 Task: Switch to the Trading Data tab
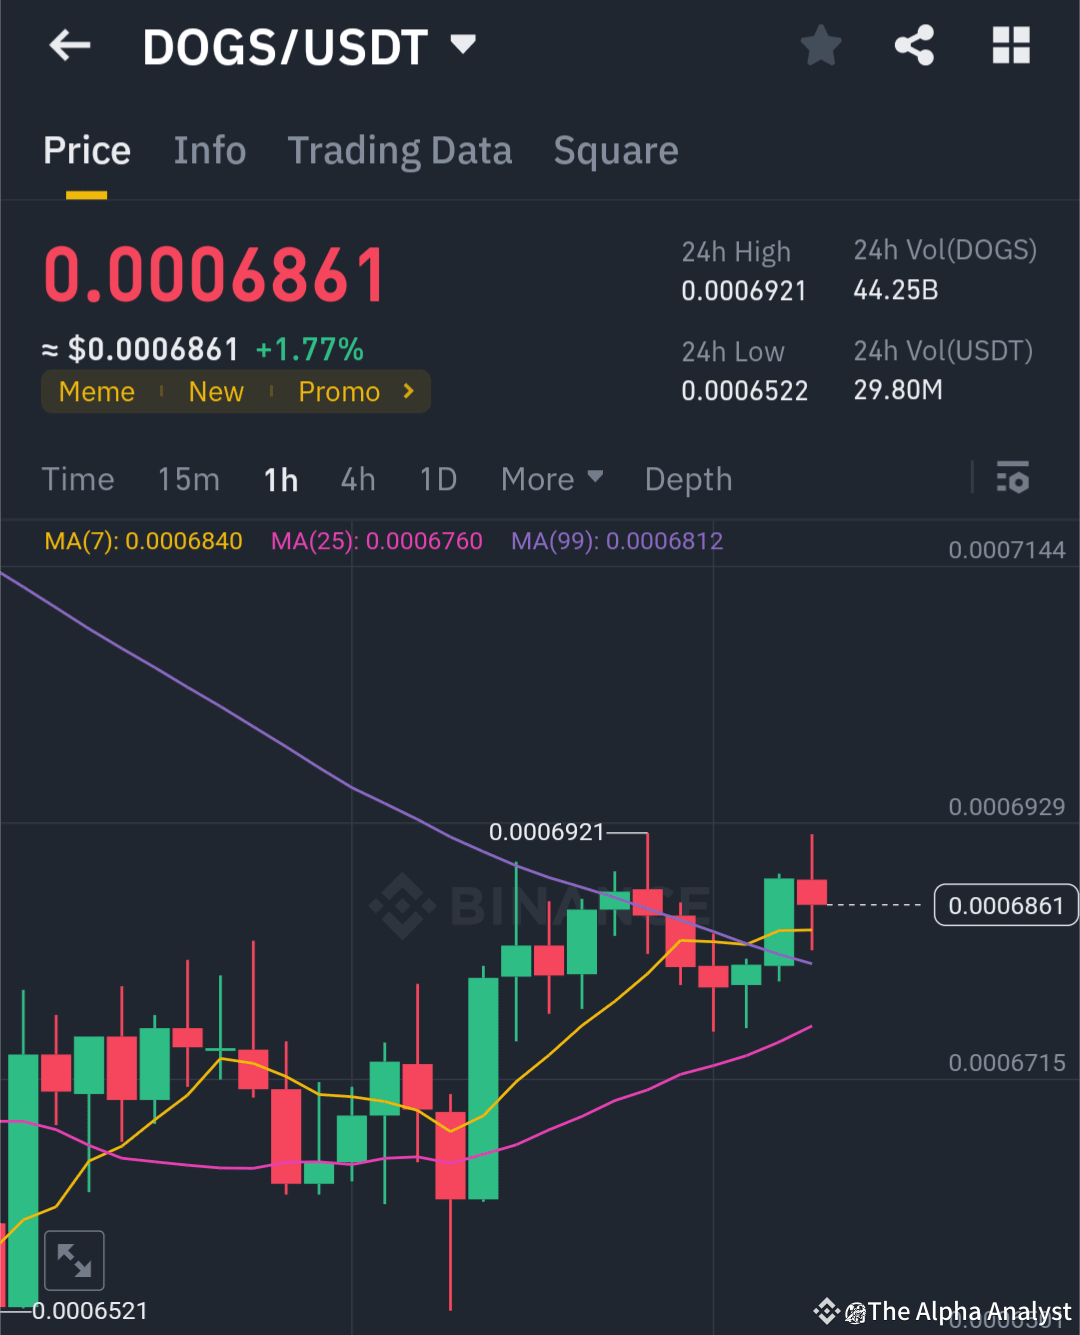click(400, 151)
